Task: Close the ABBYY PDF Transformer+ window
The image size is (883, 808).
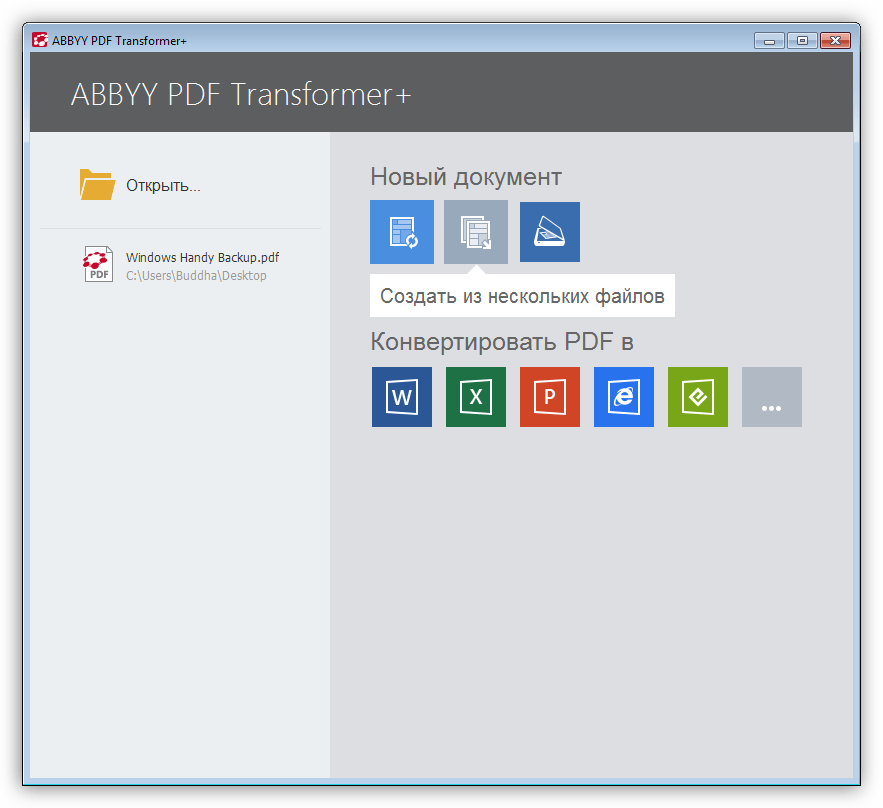Action: (x=836, y=41)
